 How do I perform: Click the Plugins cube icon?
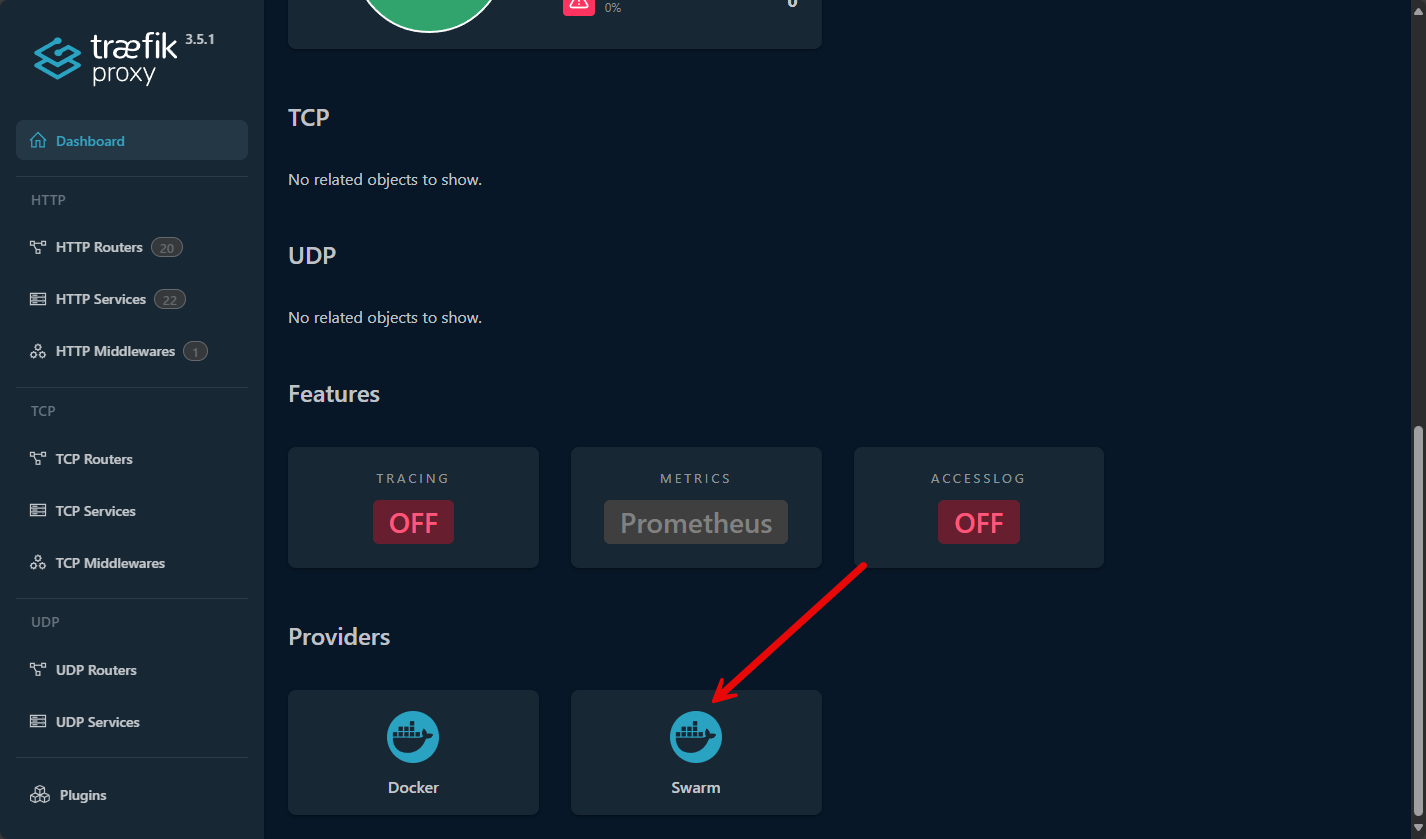39,795
